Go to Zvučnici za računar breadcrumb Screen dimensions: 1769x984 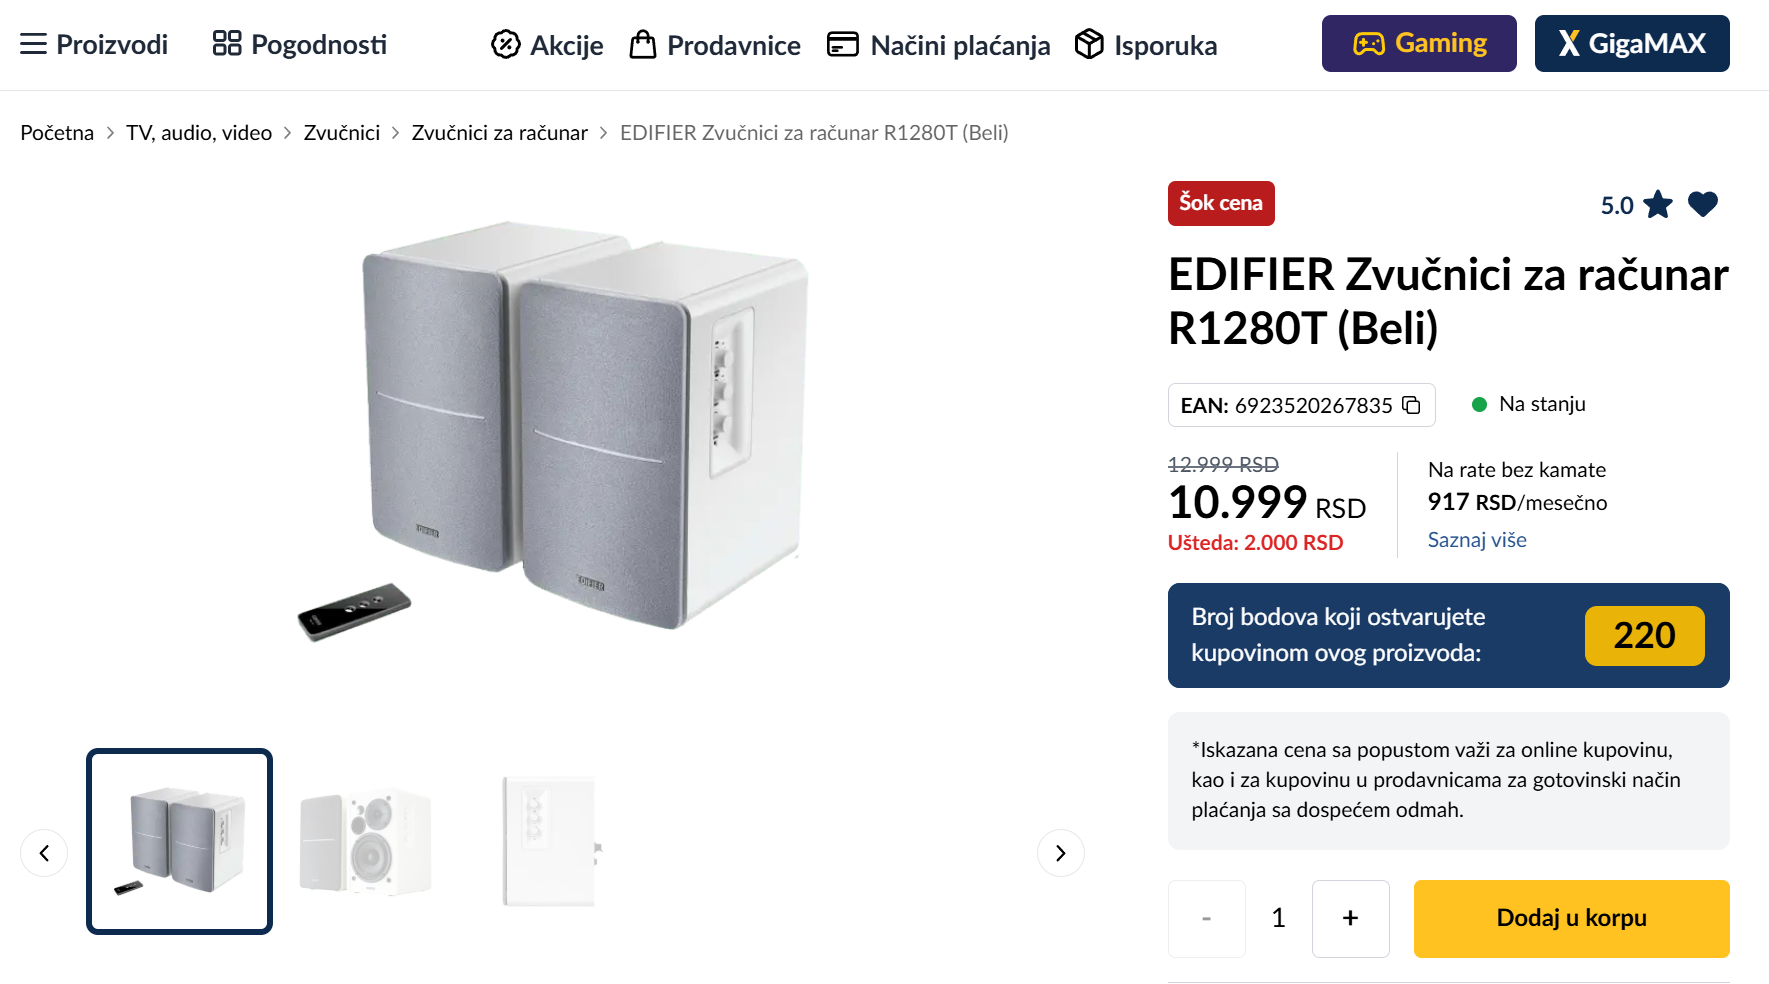coord(499,133)
